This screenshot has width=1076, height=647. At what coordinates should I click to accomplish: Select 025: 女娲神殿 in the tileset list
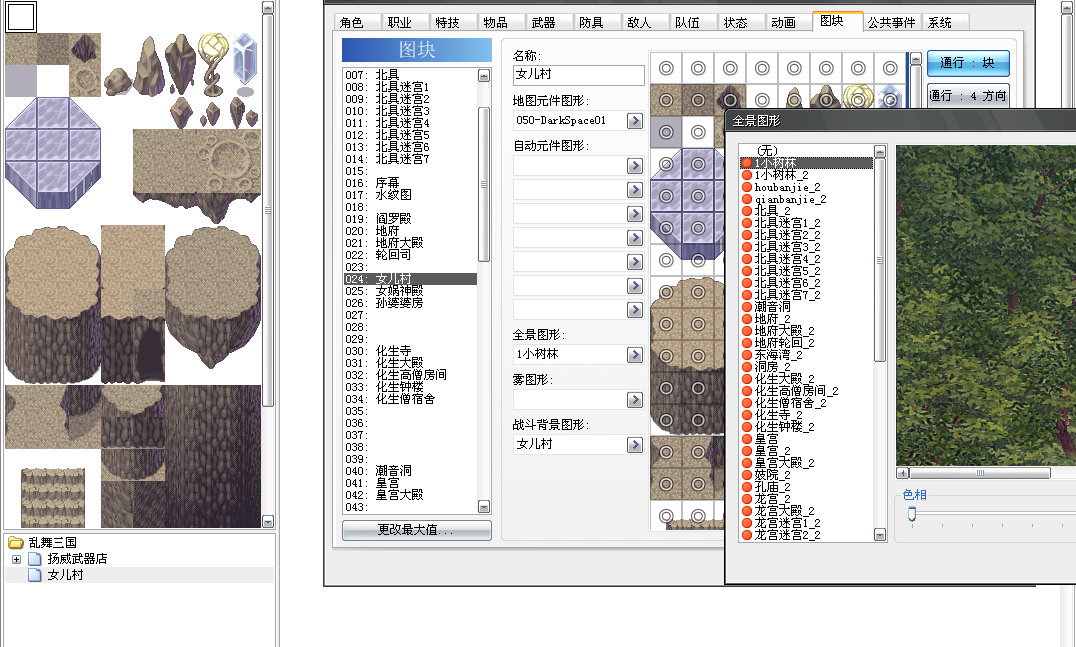pyautogui.click(x=410, y=291)
